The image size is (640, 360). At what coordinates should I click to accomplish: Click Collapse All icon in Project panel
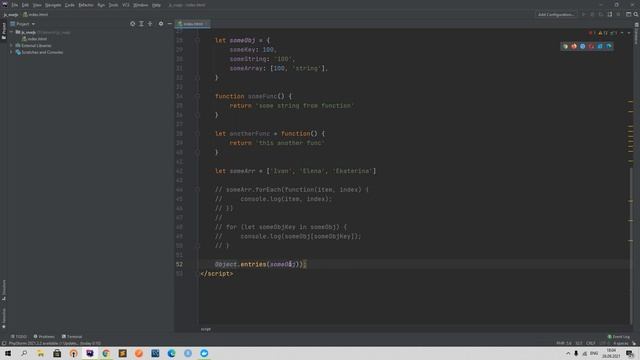[150, 24]
